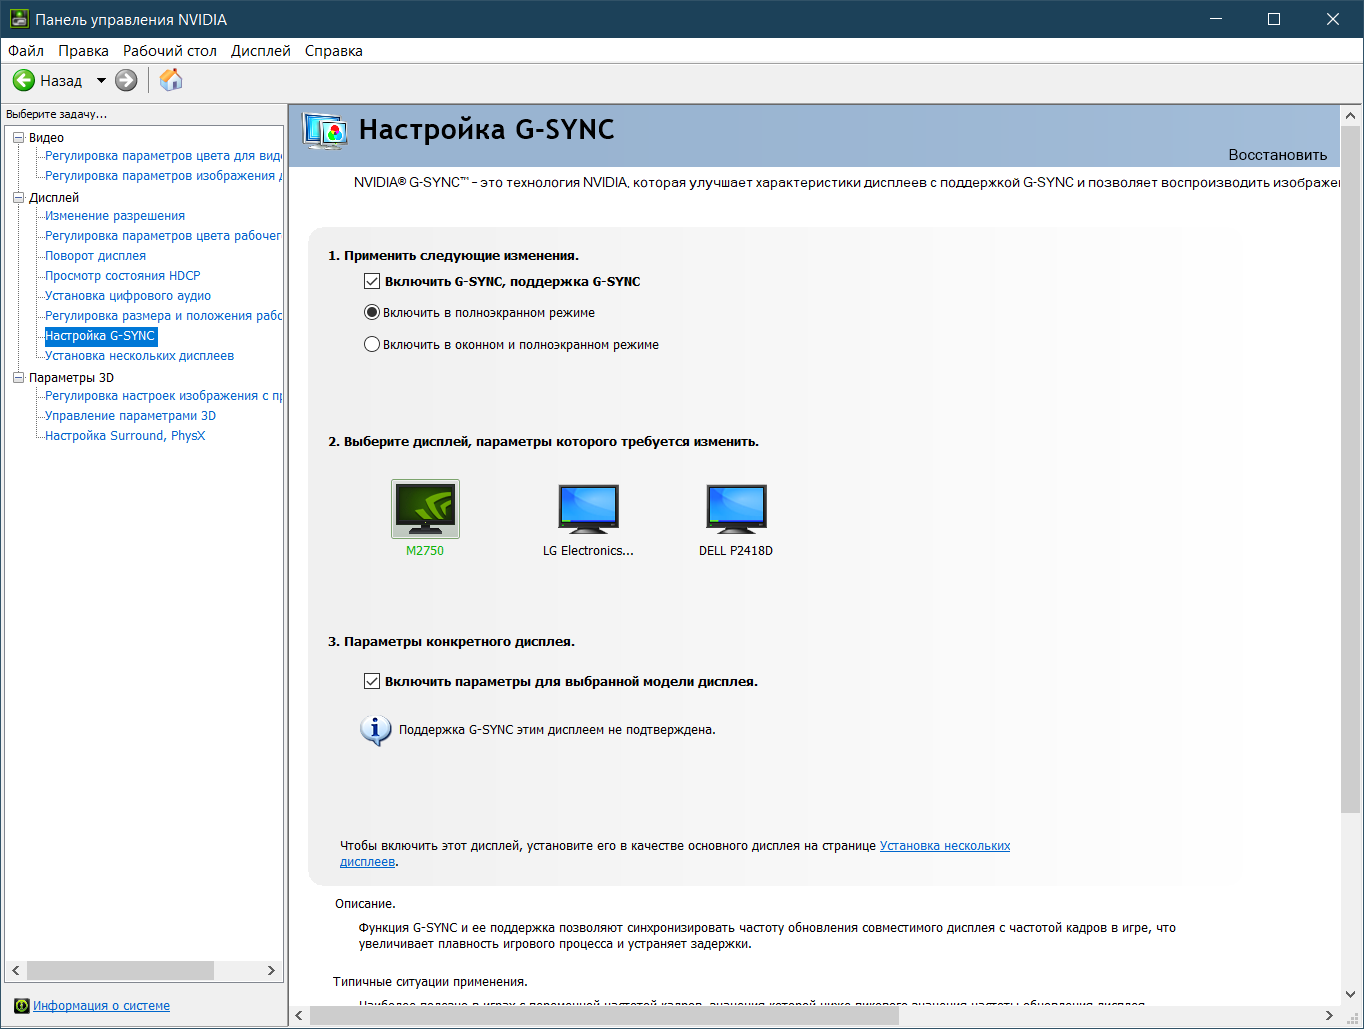Click the green Back arrow icon

pos(24,80)
